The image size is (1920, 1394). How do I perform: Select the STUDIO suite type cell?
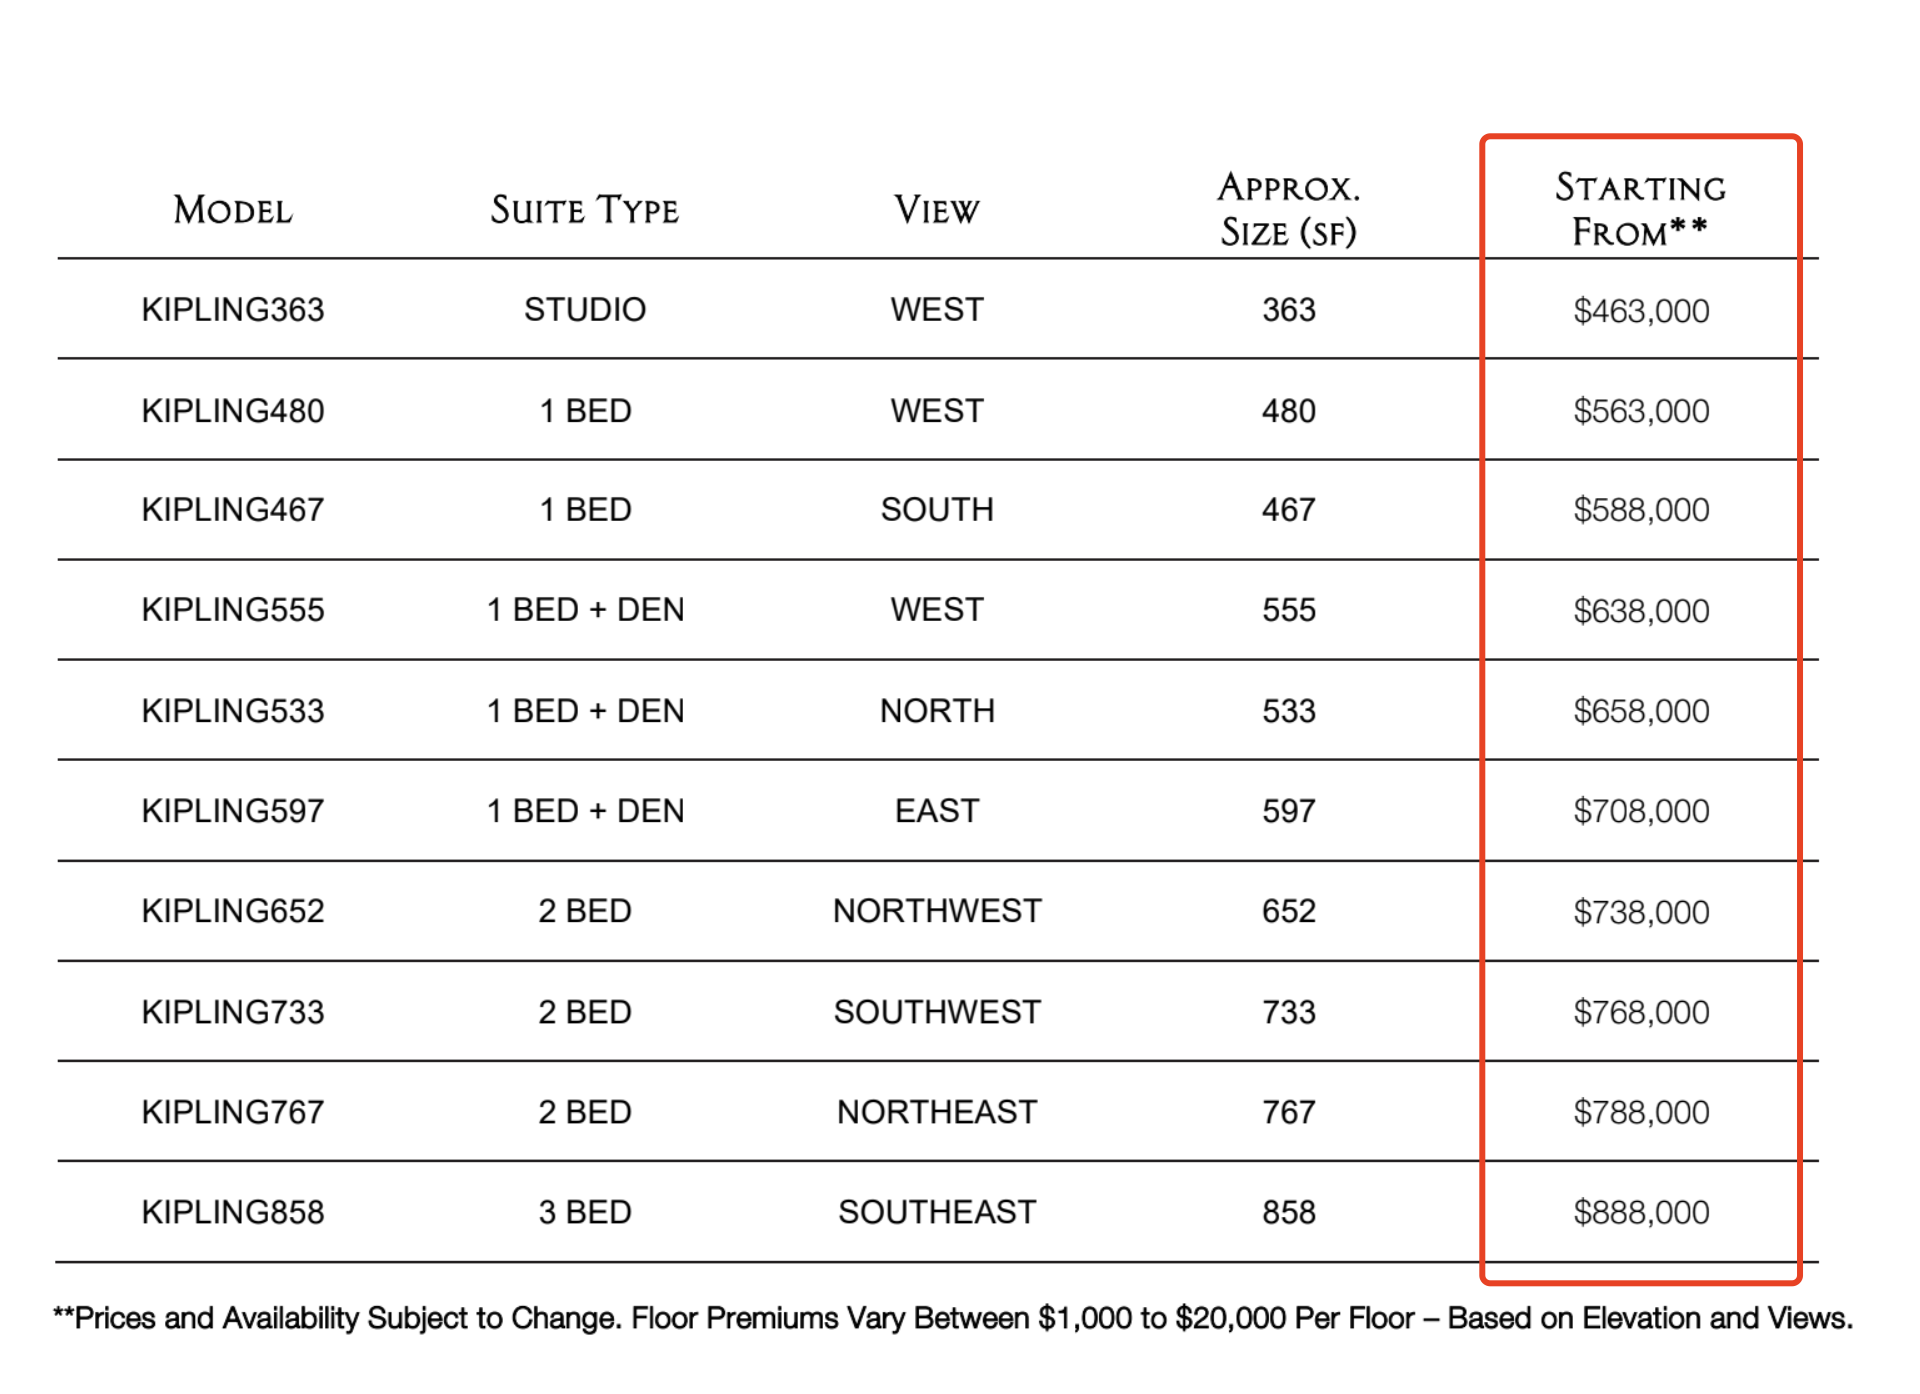click(x=585, y=310)
